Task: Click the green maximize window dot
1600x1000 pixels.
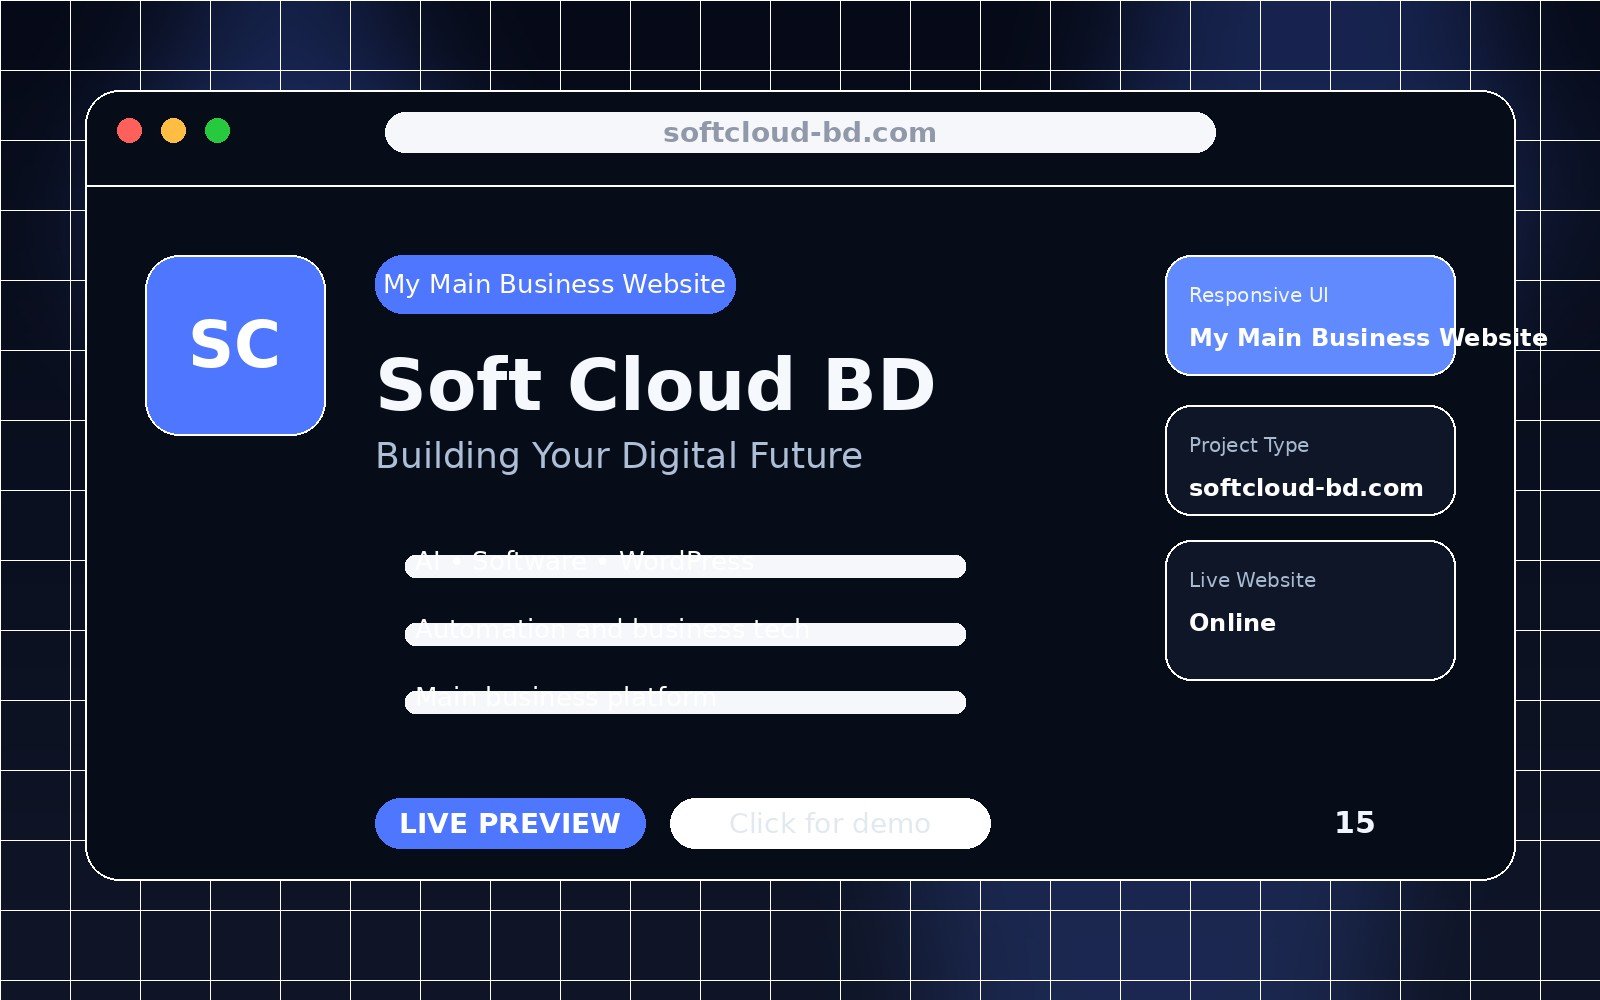Action: 218,131
